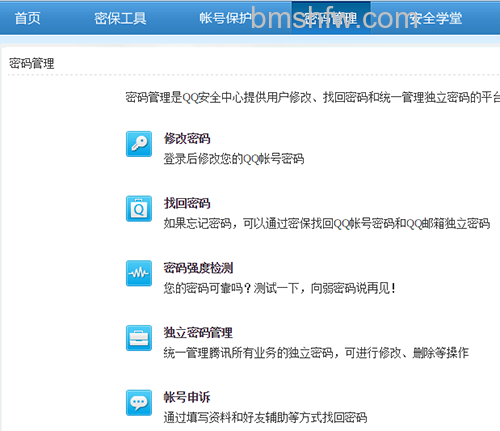Click the waveform icon for 密码强度检测

pos(139,273)
